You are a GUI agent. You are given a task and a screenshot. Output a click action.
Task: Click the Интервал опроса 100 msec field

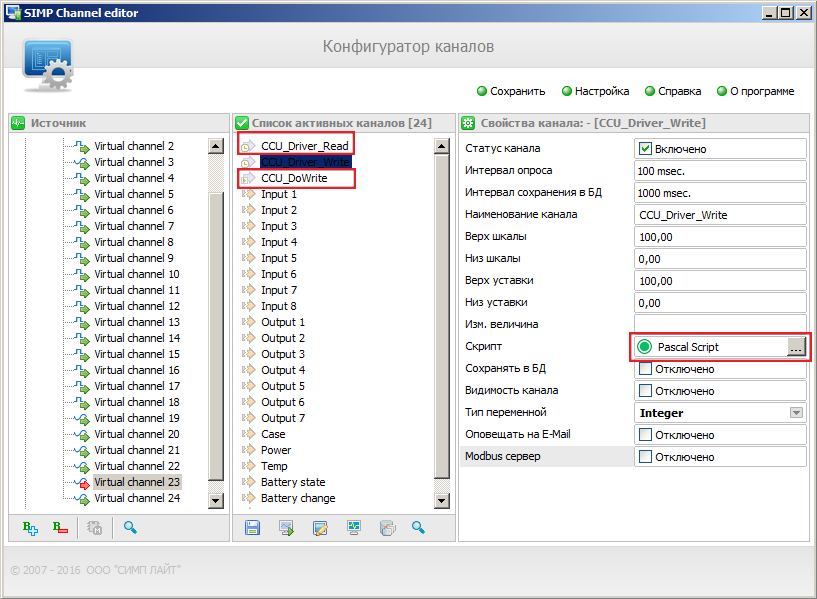click(x=720, y=171)
